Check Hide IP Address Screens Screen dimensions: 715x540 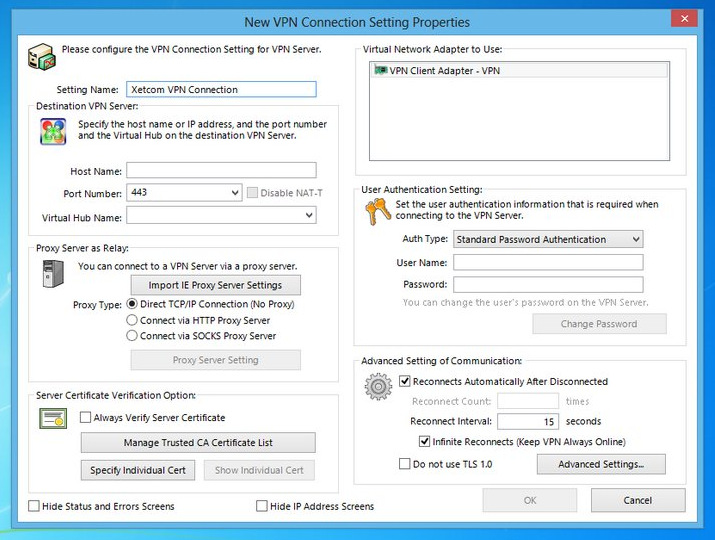point(262,506)
